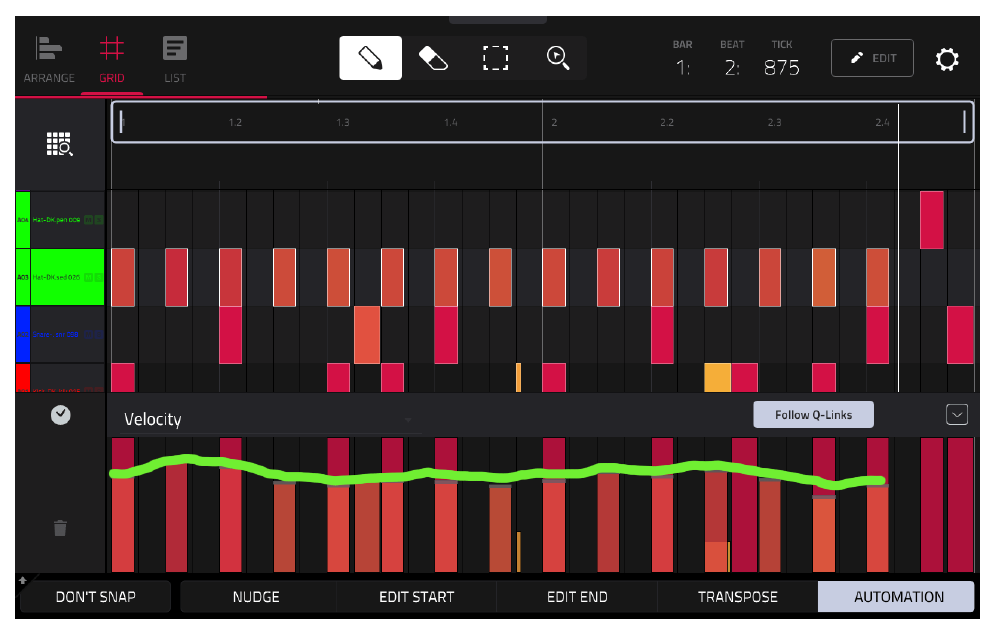Select the red pad color strip

23,377
